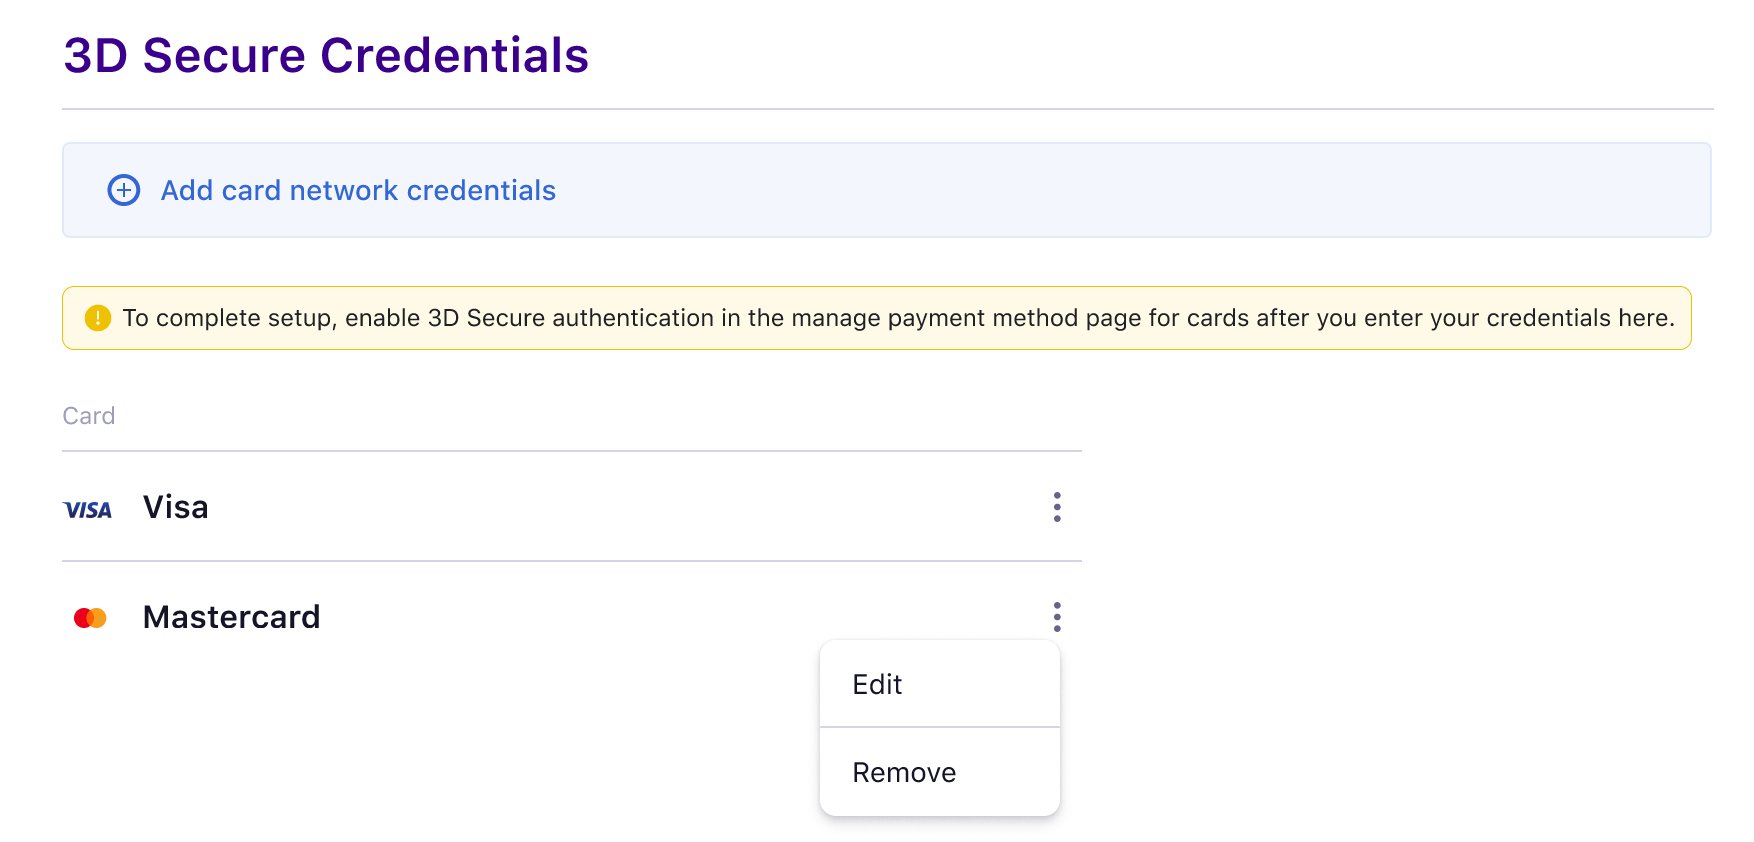Image resolution: width=1754 pixels, height=842 pixels.
Task: Click Add card network credentials link
Action: click(x=358, y=190)
